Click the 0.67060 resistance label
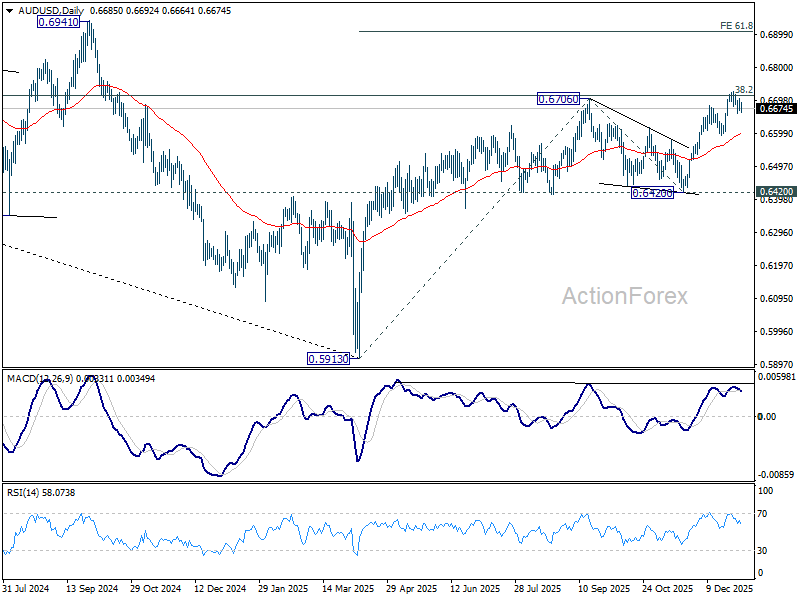Screen dimensions: 800x600 (x=558, y=99)
